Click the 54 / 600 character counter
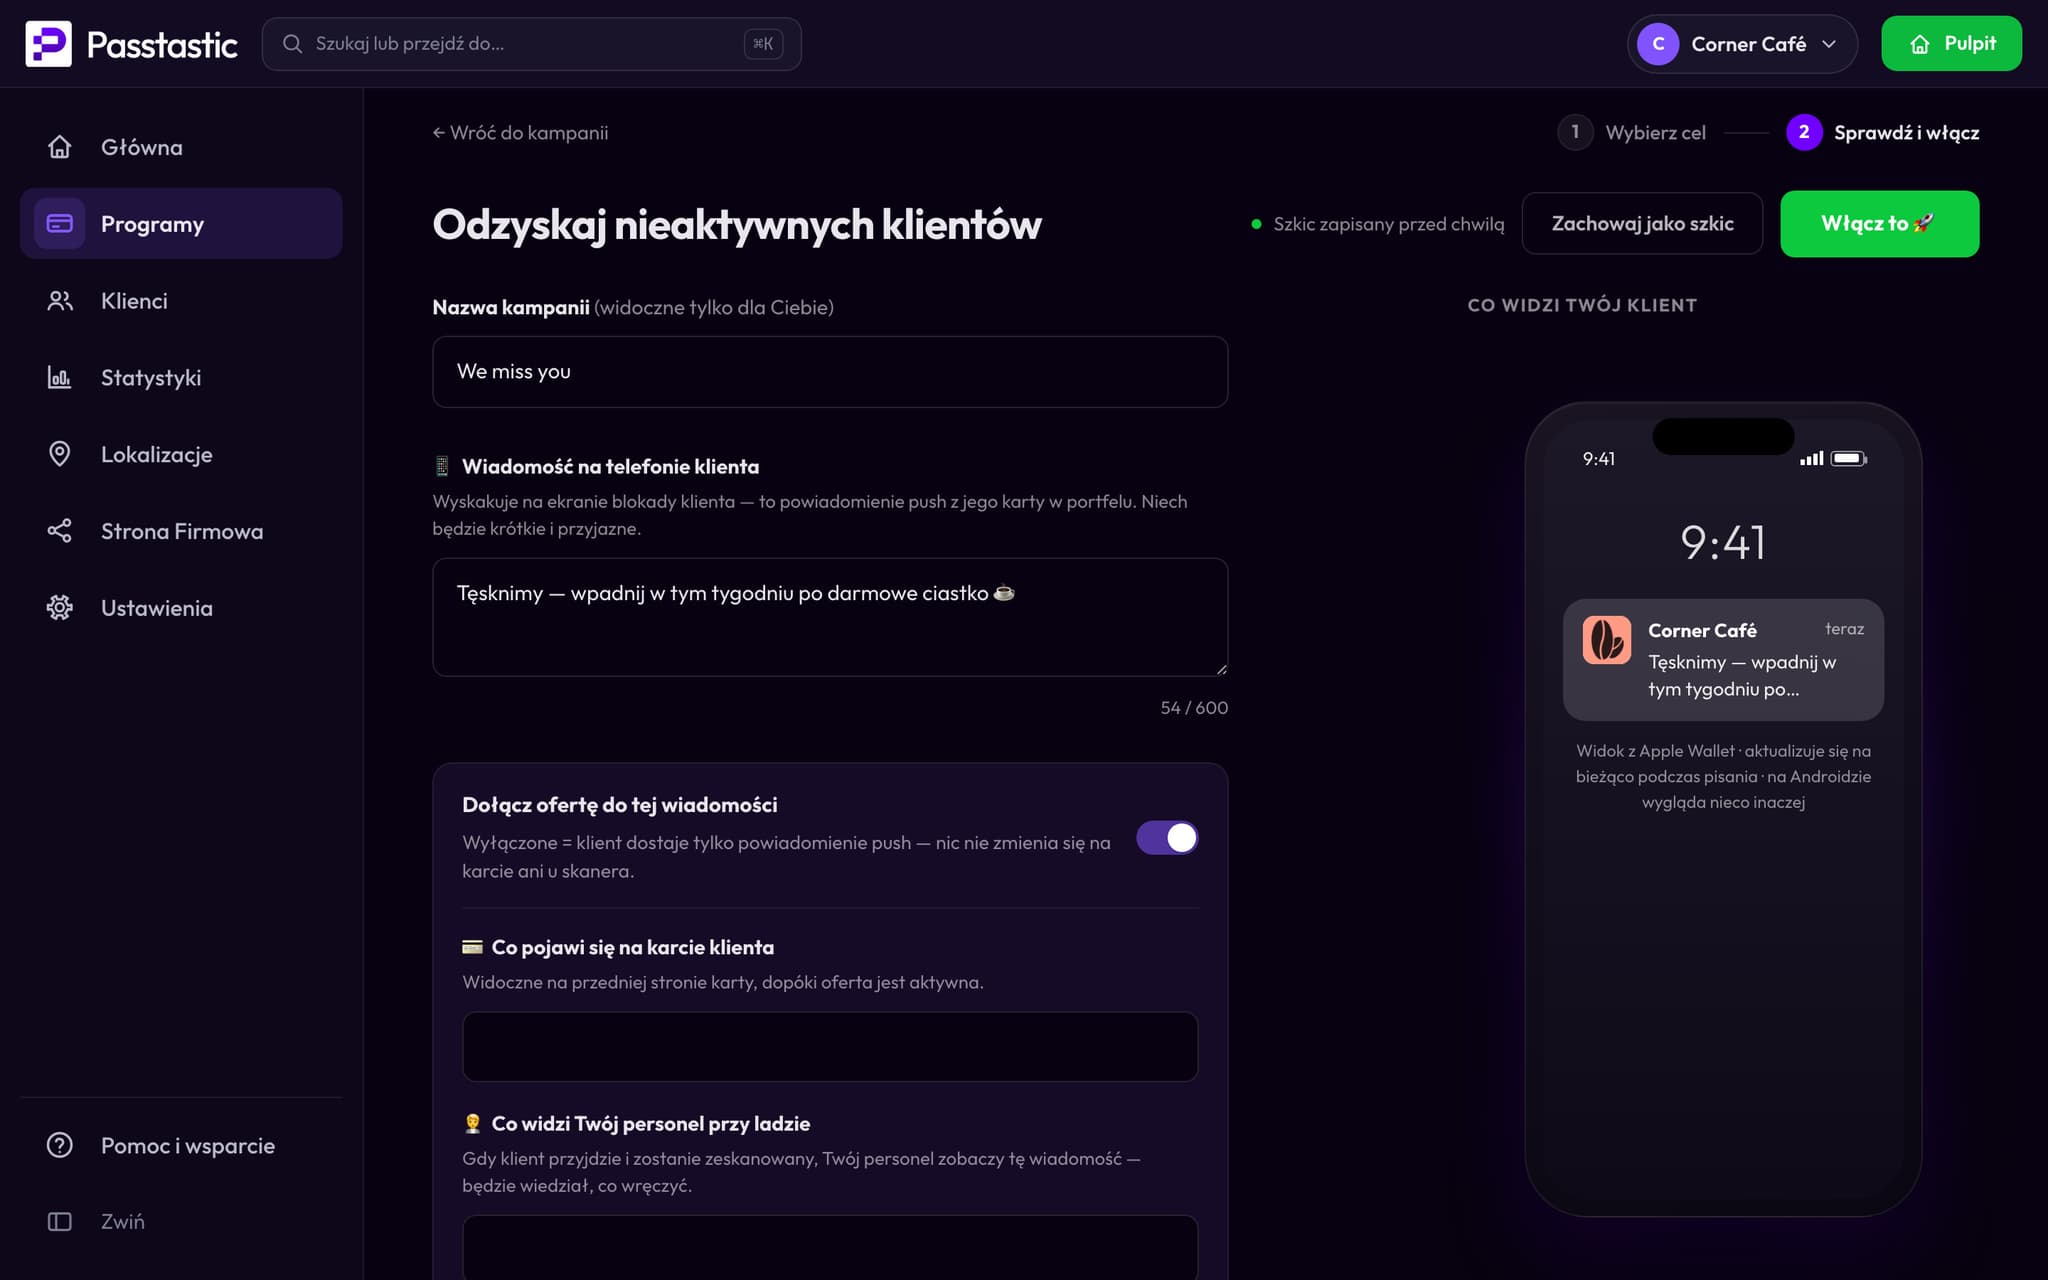The image size is (2048, 1280). coord(1194,708)
